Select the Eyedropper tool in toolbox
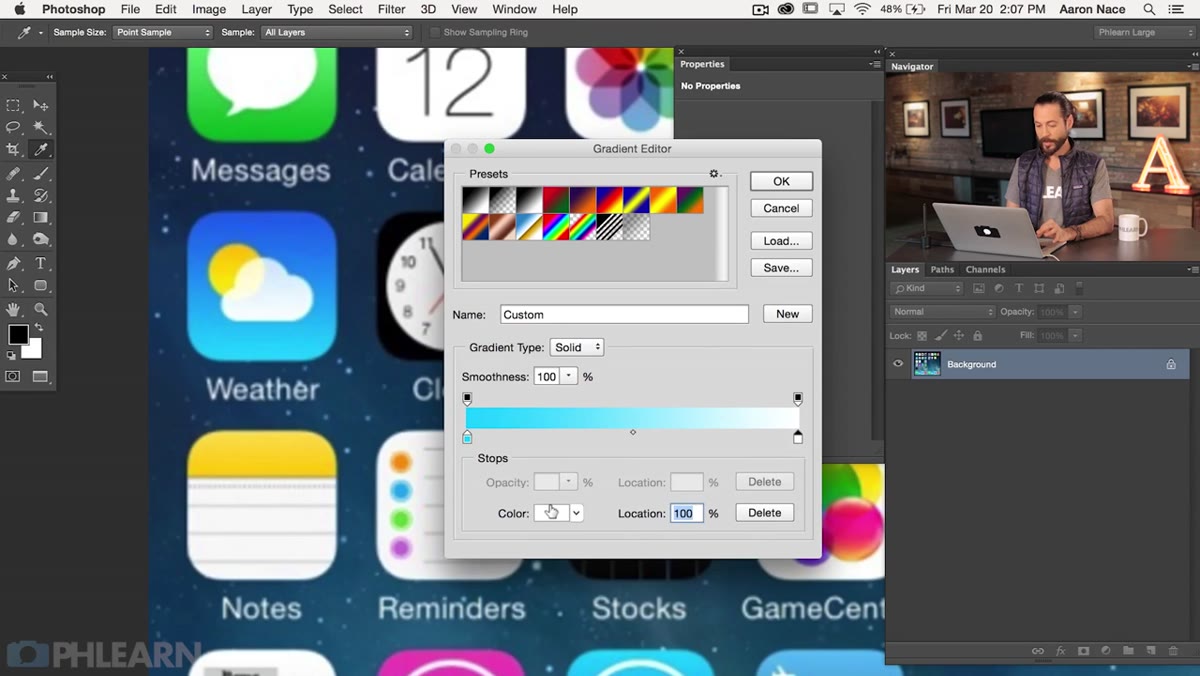Screen dimensions: 1200x676 point(41,149)
